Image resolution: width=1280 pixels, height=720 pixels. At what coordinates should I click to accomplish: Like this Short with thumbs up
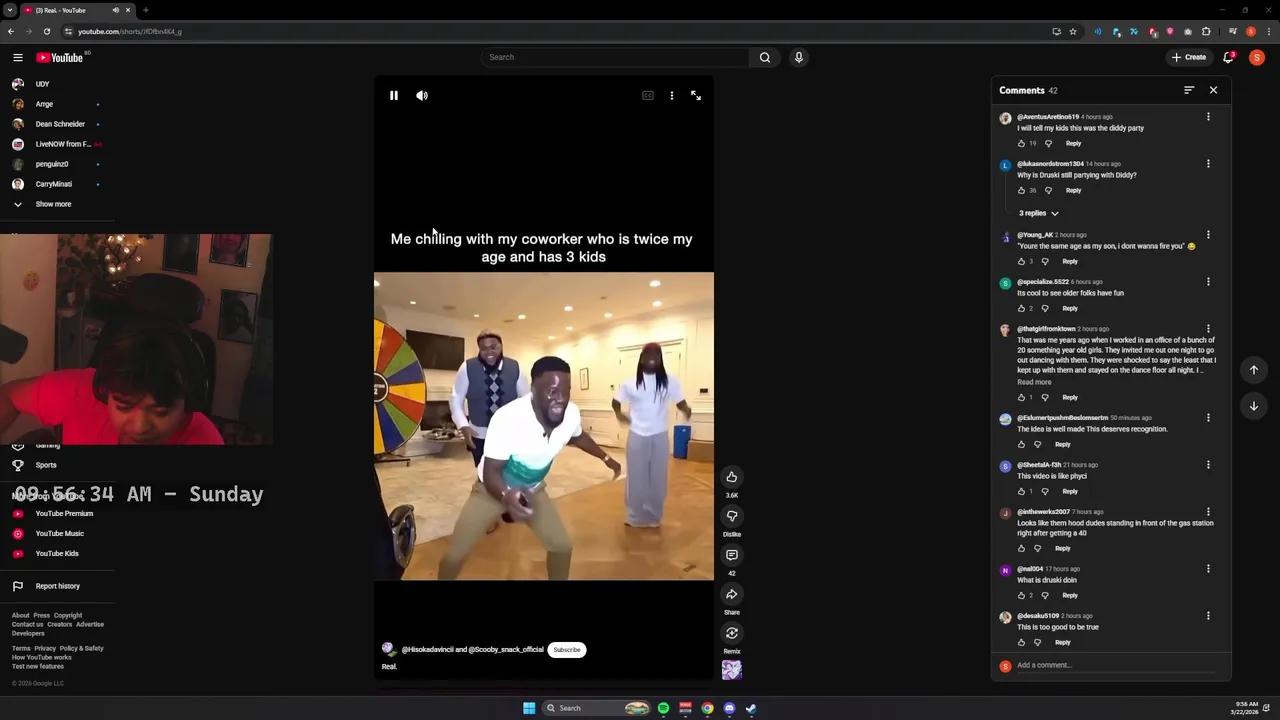732,477
